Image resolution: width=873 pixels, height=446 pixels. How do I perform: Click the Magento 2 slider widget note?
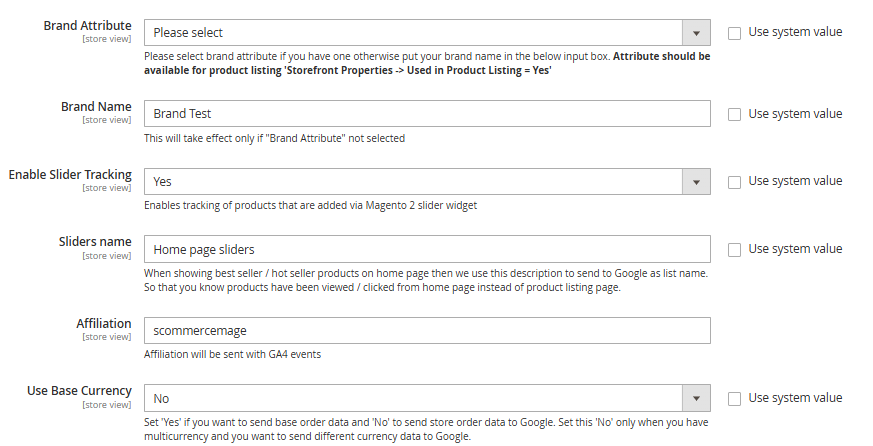(310, 205)
